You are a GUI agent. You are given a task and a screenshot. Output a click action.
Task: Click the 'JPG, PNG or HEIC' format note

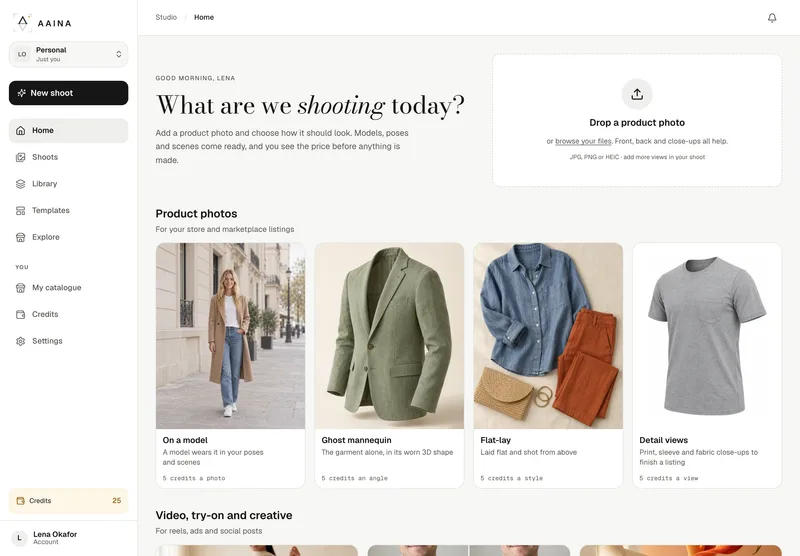pyautogui.click(x=637, y=157)
